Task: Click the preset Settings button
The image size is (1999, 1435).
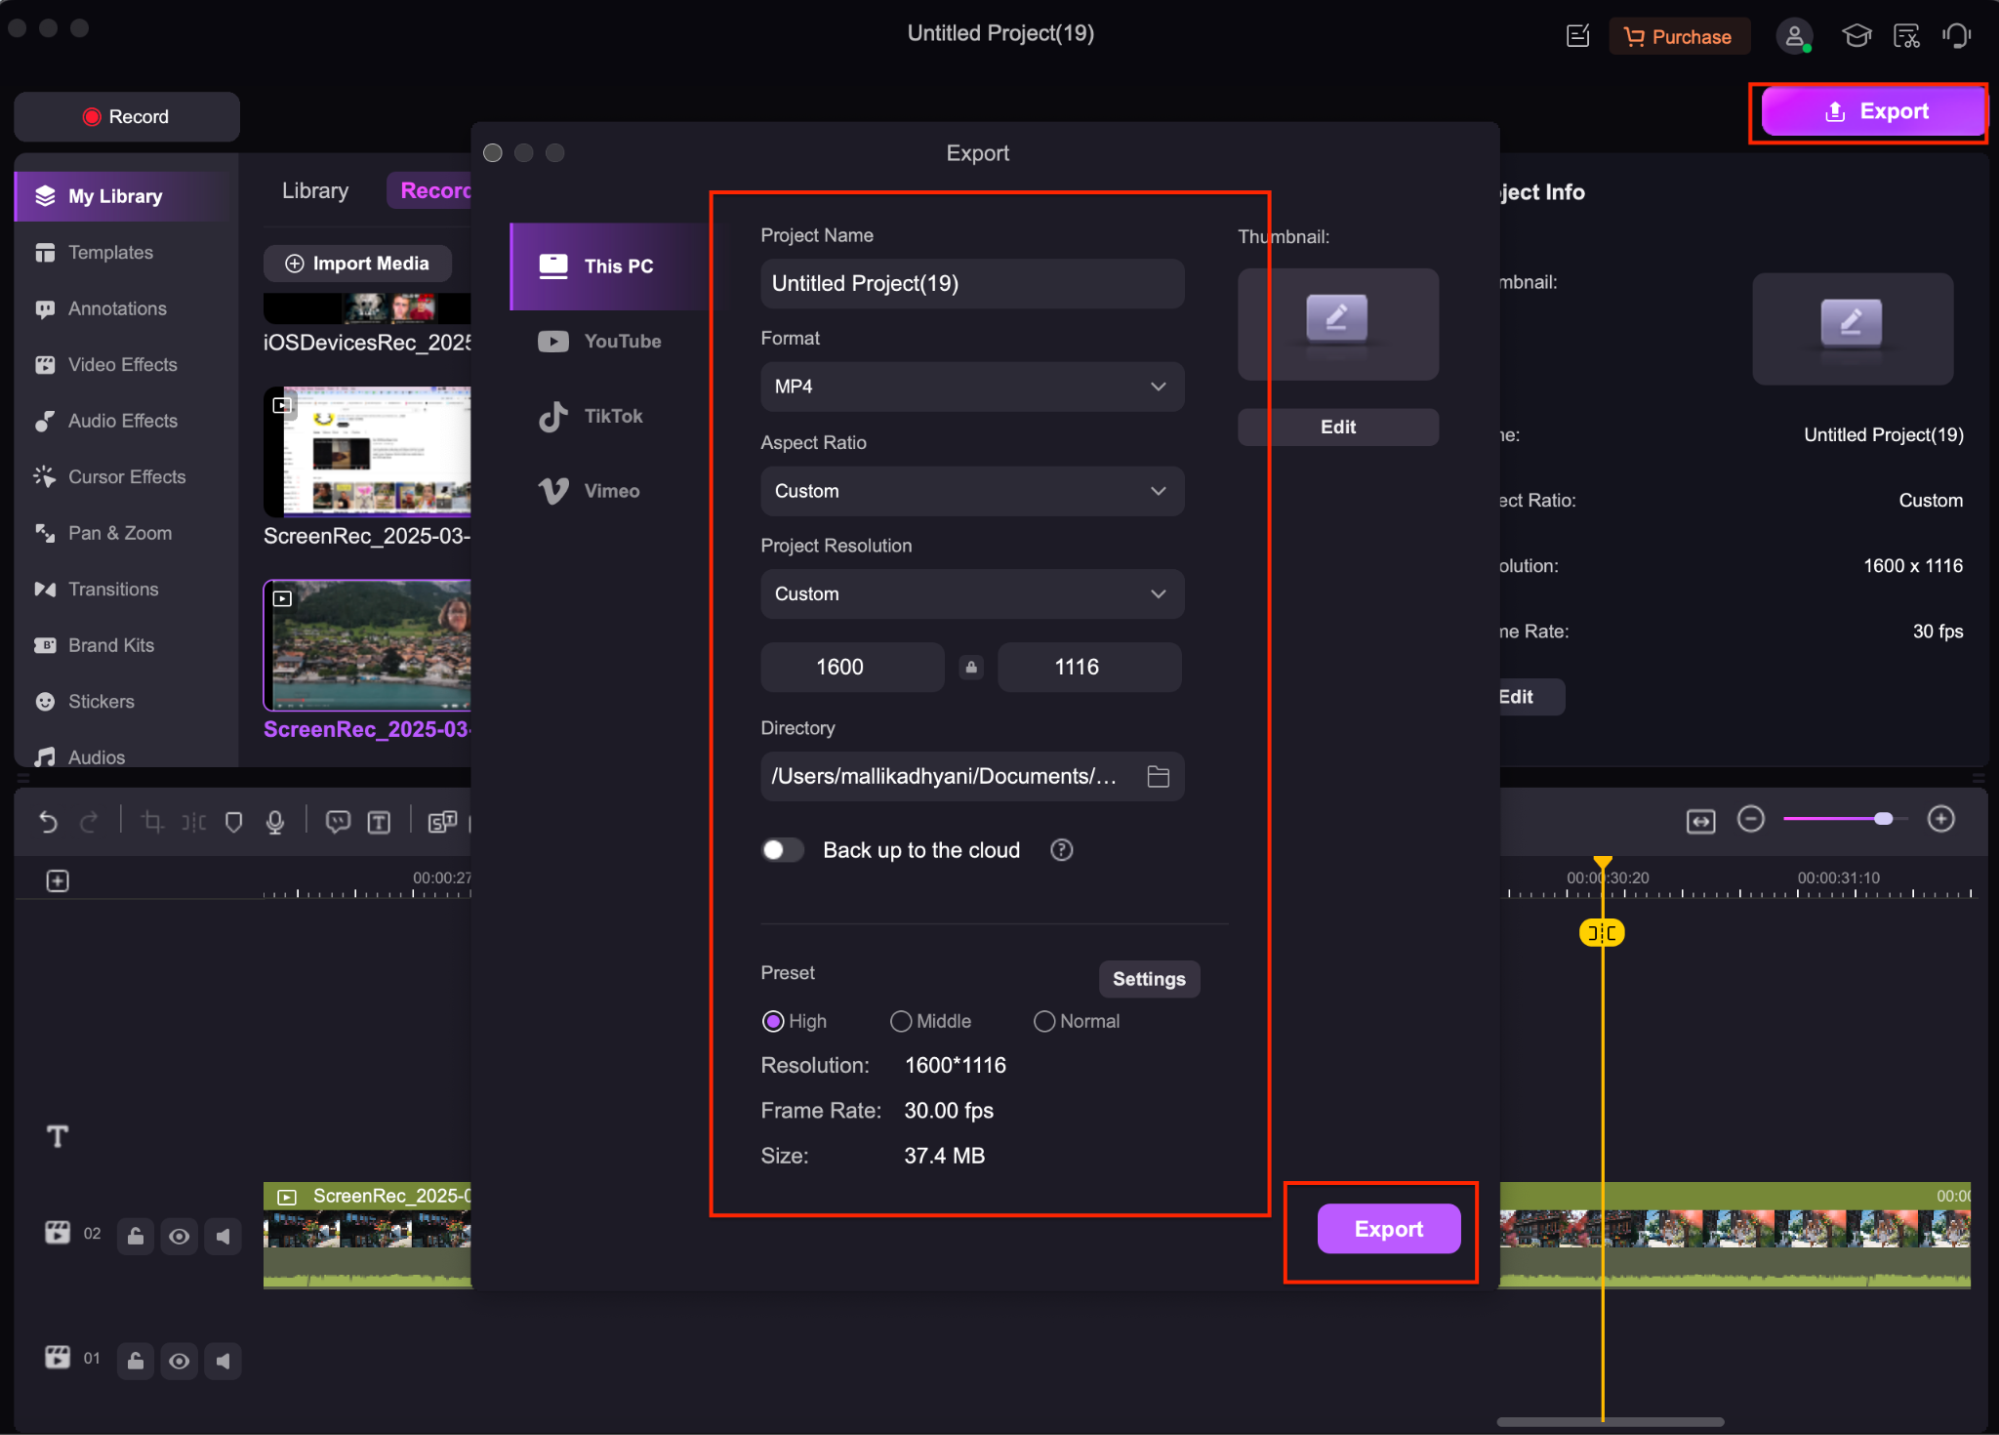Action: tap(1148, 979)
